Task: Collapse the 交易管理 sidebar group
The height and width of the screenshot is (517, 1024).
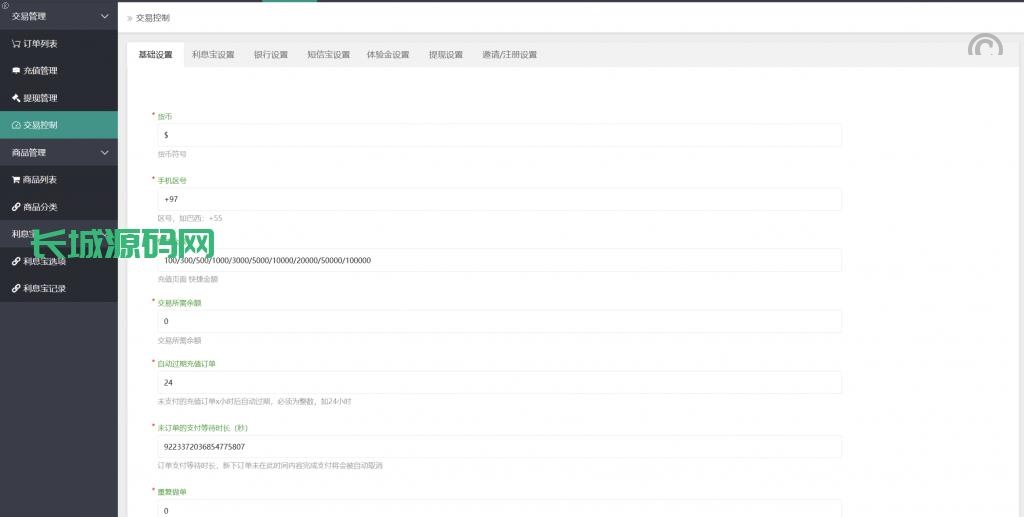Action: click(105, 17)
